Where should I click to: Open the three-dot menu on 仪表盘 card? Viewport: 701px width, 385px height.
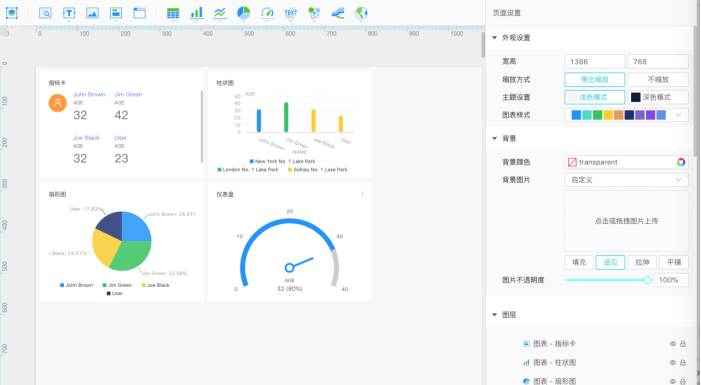point(362,194)
